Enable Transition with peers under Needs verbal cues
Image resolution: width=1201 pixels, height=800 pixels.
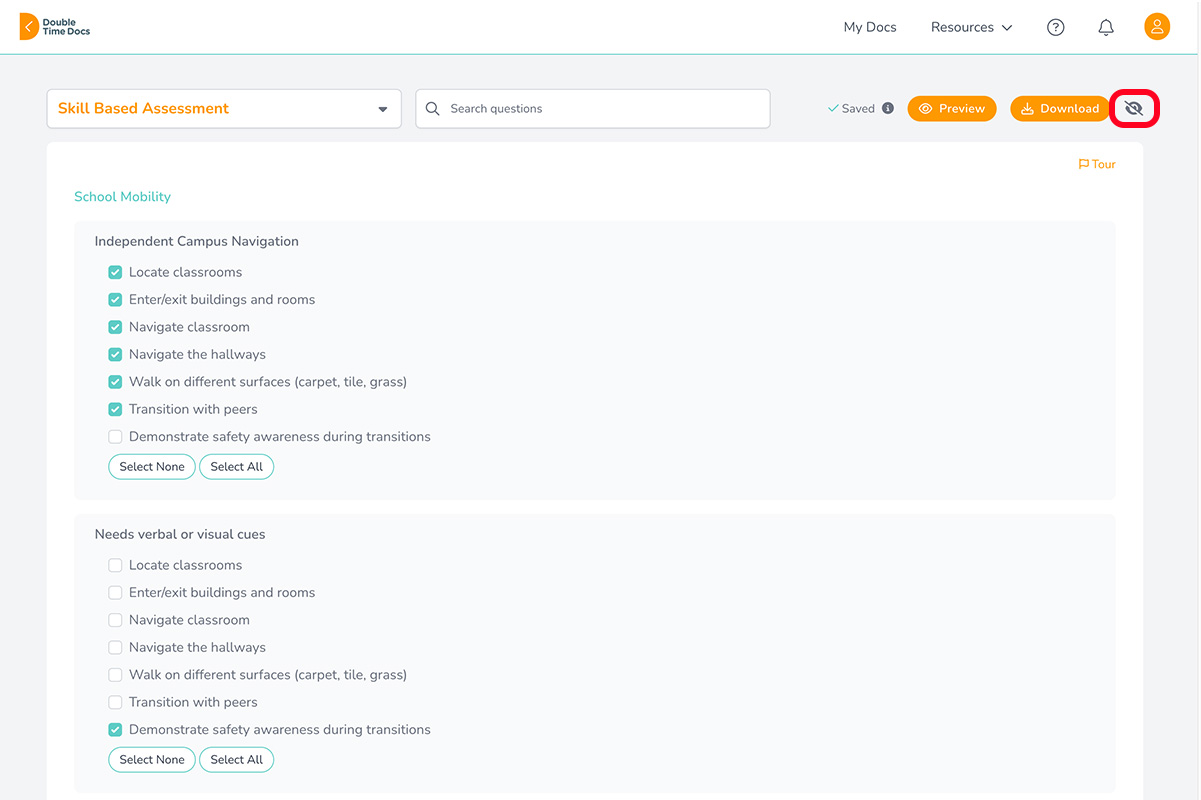click(x=115, y=701)
